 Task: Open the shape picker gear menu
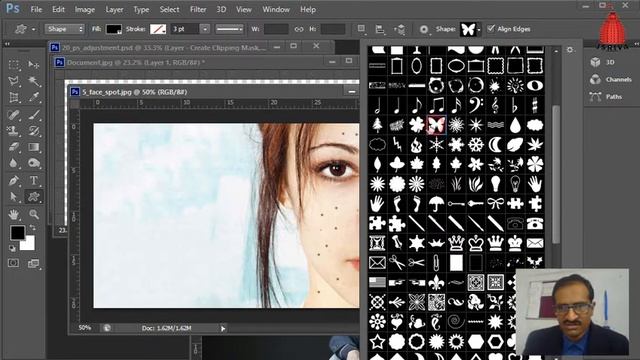click(570, 50)
